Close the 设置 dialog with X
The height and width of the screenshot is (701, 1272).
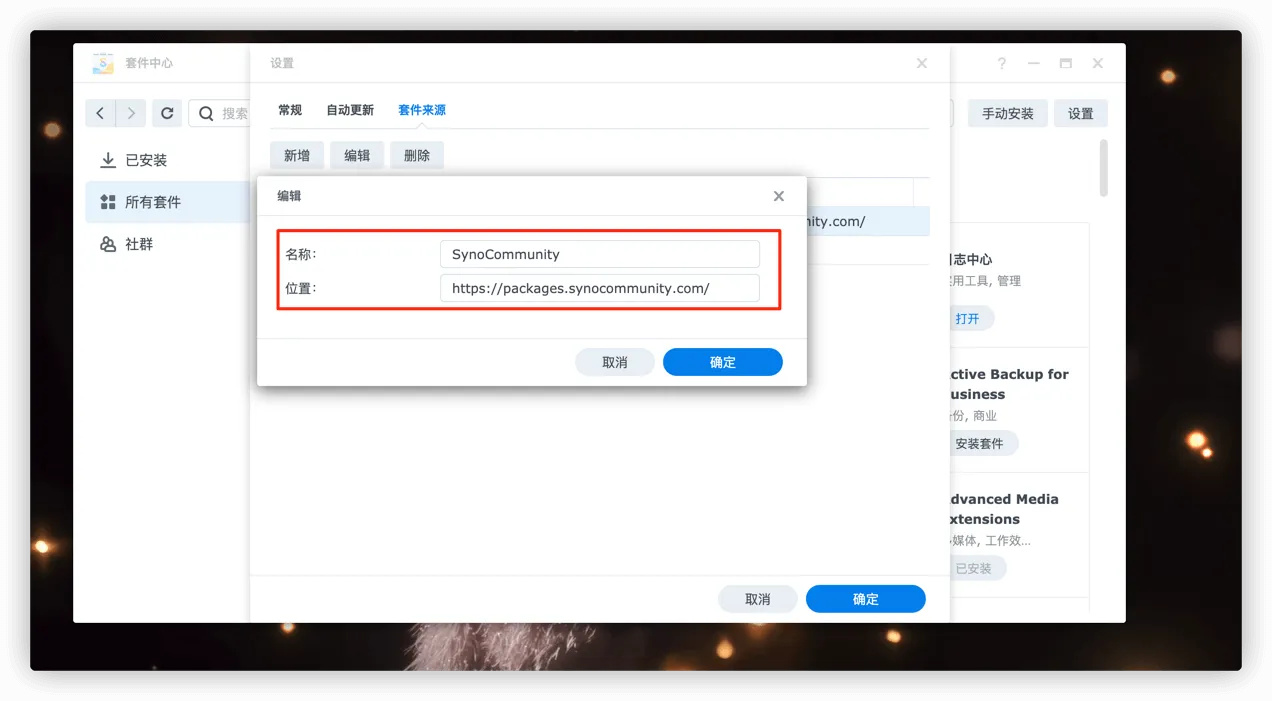tap(921, 63)
